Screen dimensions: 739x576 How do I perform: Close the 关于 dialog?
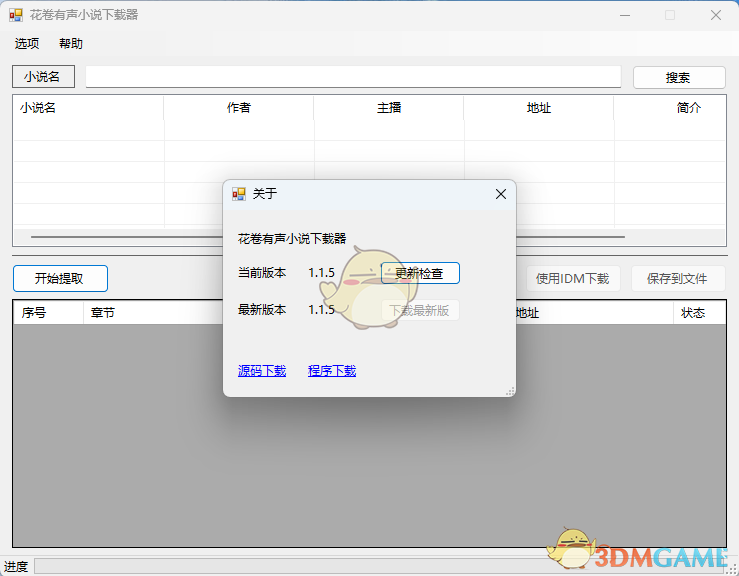(501, 194)
